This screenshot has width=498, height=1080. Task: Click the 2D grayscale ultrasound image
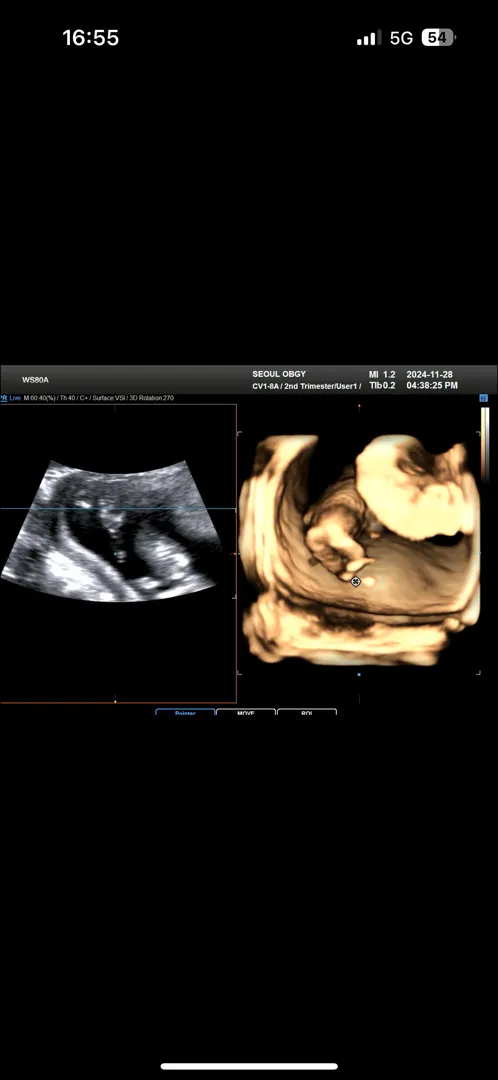(x=112, y=530)
